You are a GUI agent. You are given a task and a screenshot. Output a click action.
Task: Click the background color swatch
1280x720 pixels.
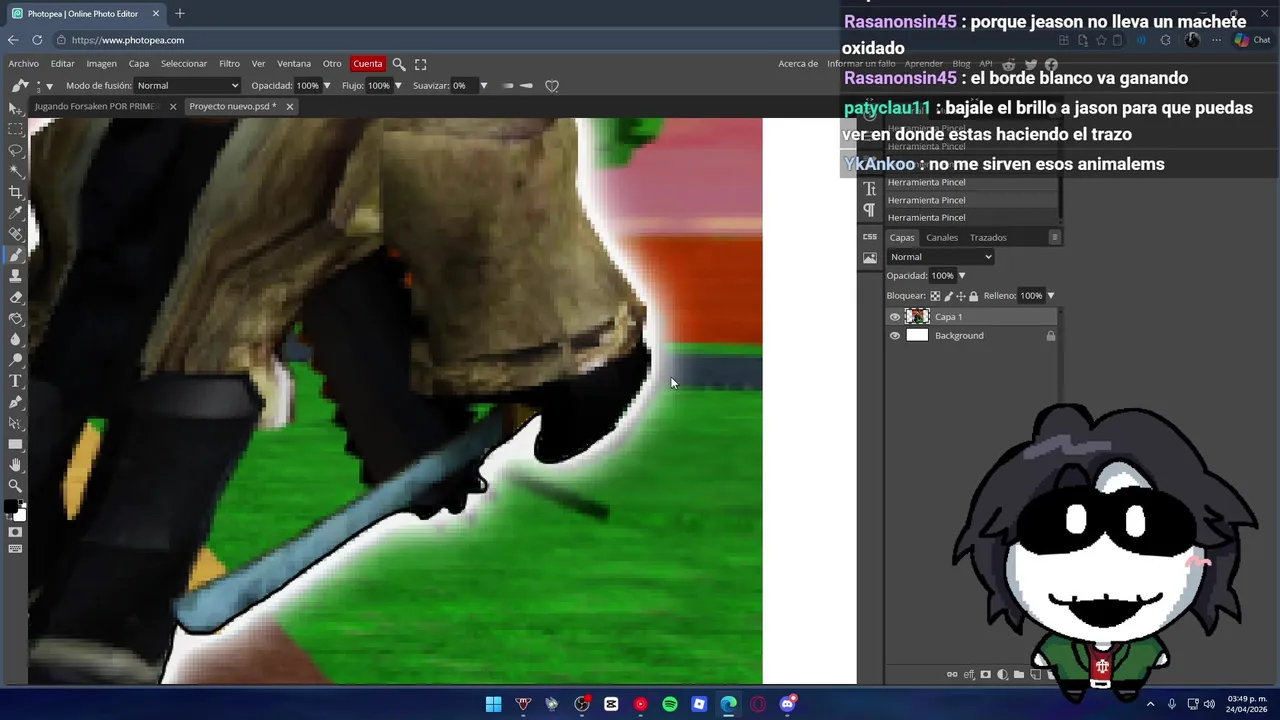click(x=20, y=515)
